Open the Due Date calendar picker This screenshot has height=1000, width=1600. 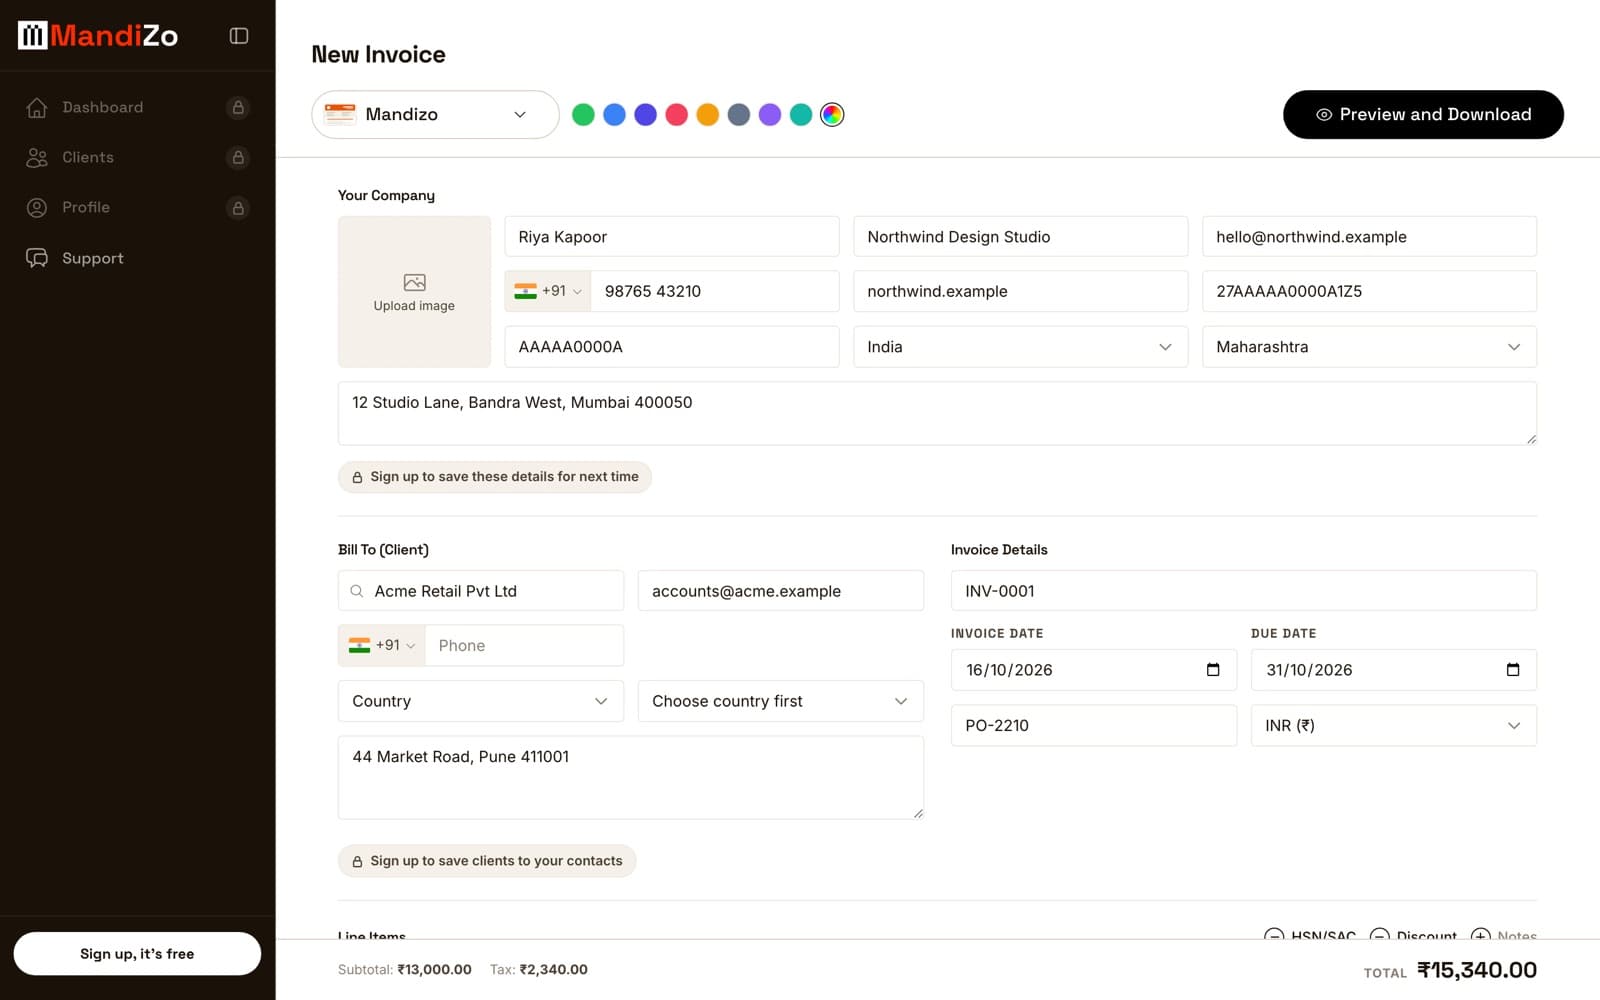click(1513, 670)
